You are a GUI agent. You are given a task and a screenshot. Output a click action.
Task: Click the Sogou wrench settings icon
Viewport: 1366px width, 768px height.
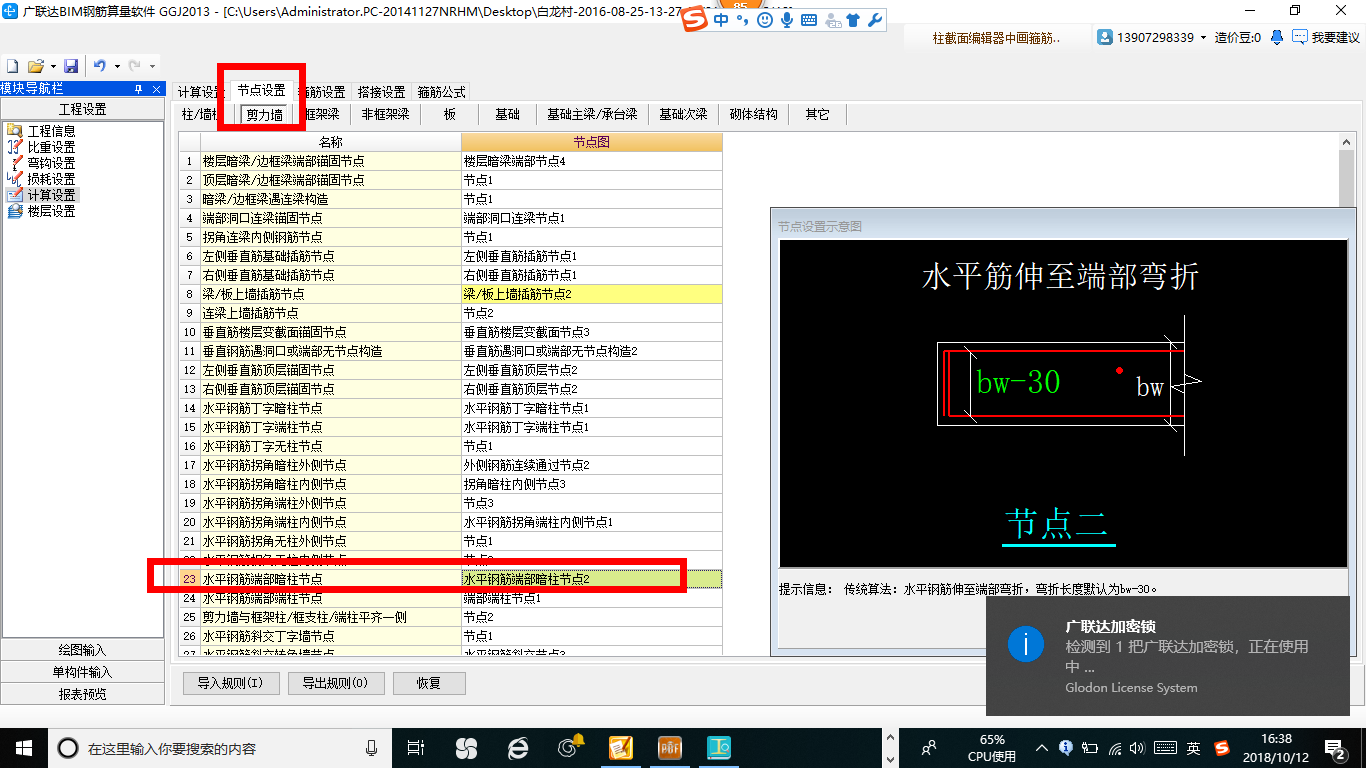point(874,20)
